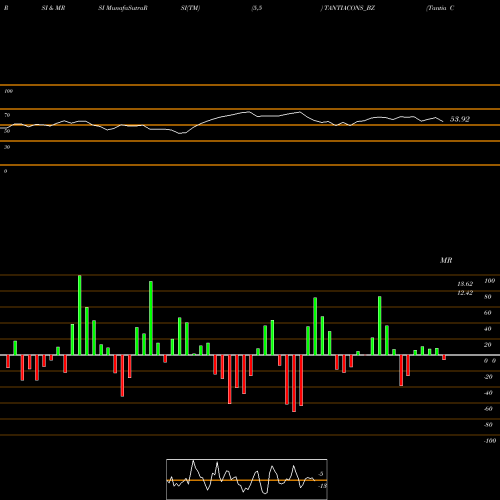Click the tallest green bar in MR histogram
The height and width of the screenshot is (500, 500).
point(80,315)
